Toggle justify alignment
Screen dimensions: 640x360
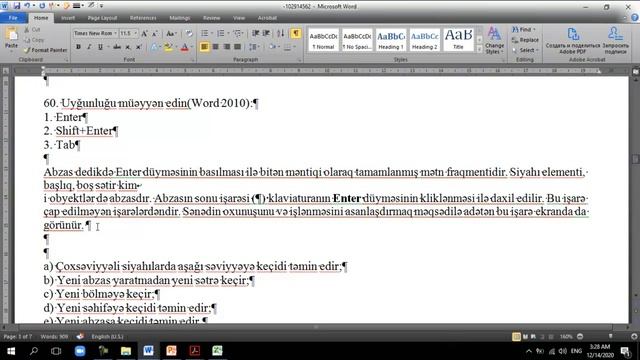pos(237,47)
